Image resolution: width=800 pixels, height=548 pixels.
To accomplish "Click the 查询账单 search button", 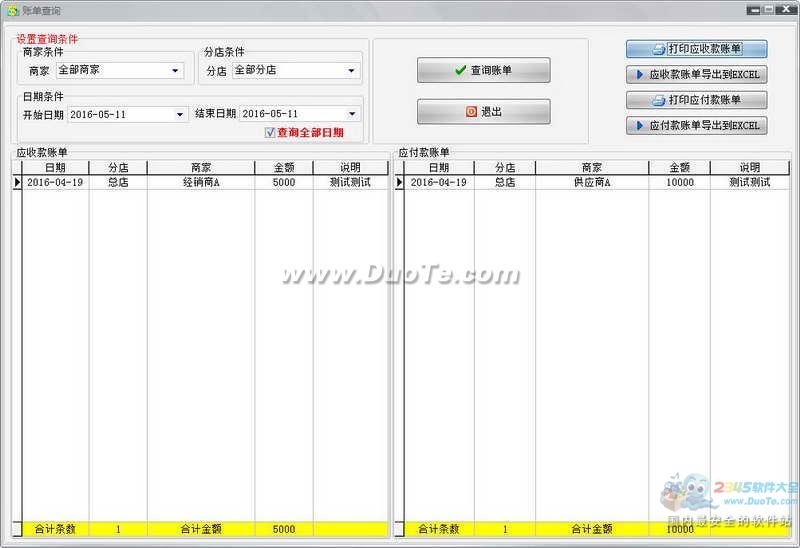I will coord(483,70).
